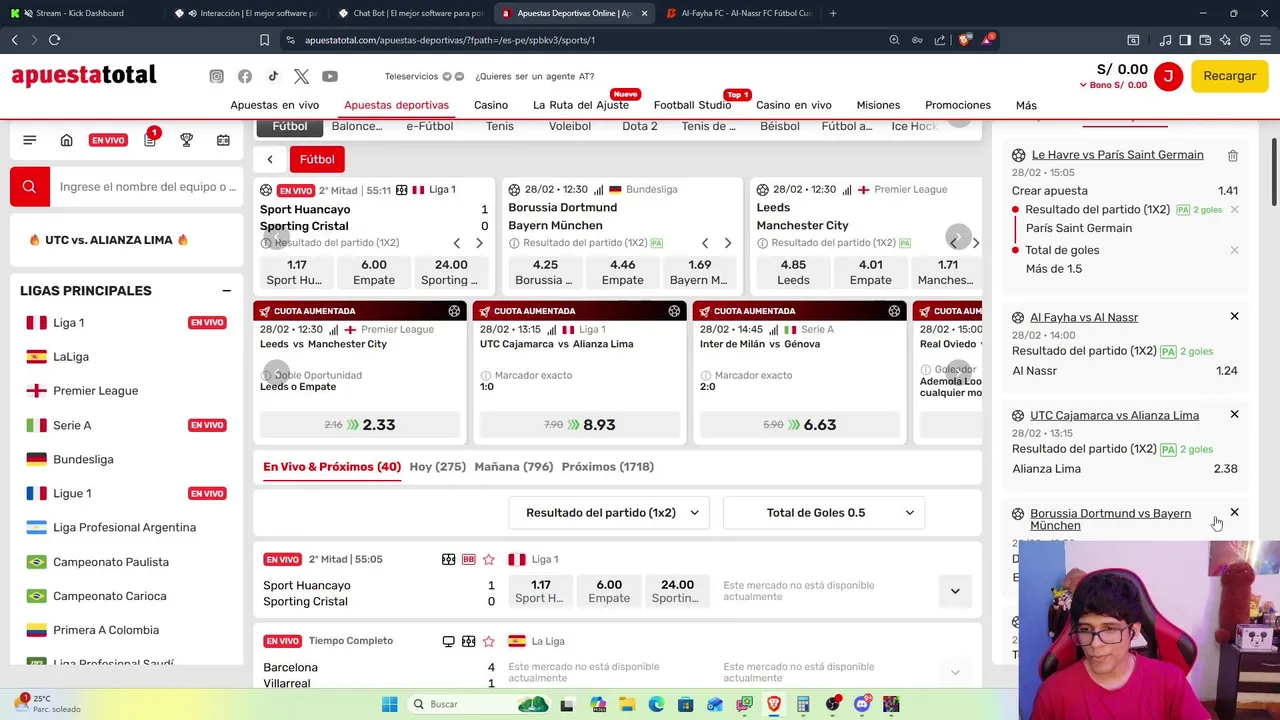Open Le Havre vs París Saint Germain link
Viewport: 1280px width, 720px height.
[1117, 155]
